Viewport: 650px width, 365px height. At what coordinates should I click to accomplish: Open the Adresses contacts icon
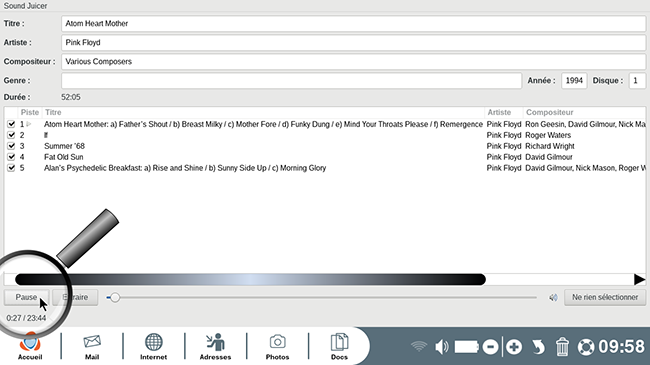pos(215,346)
